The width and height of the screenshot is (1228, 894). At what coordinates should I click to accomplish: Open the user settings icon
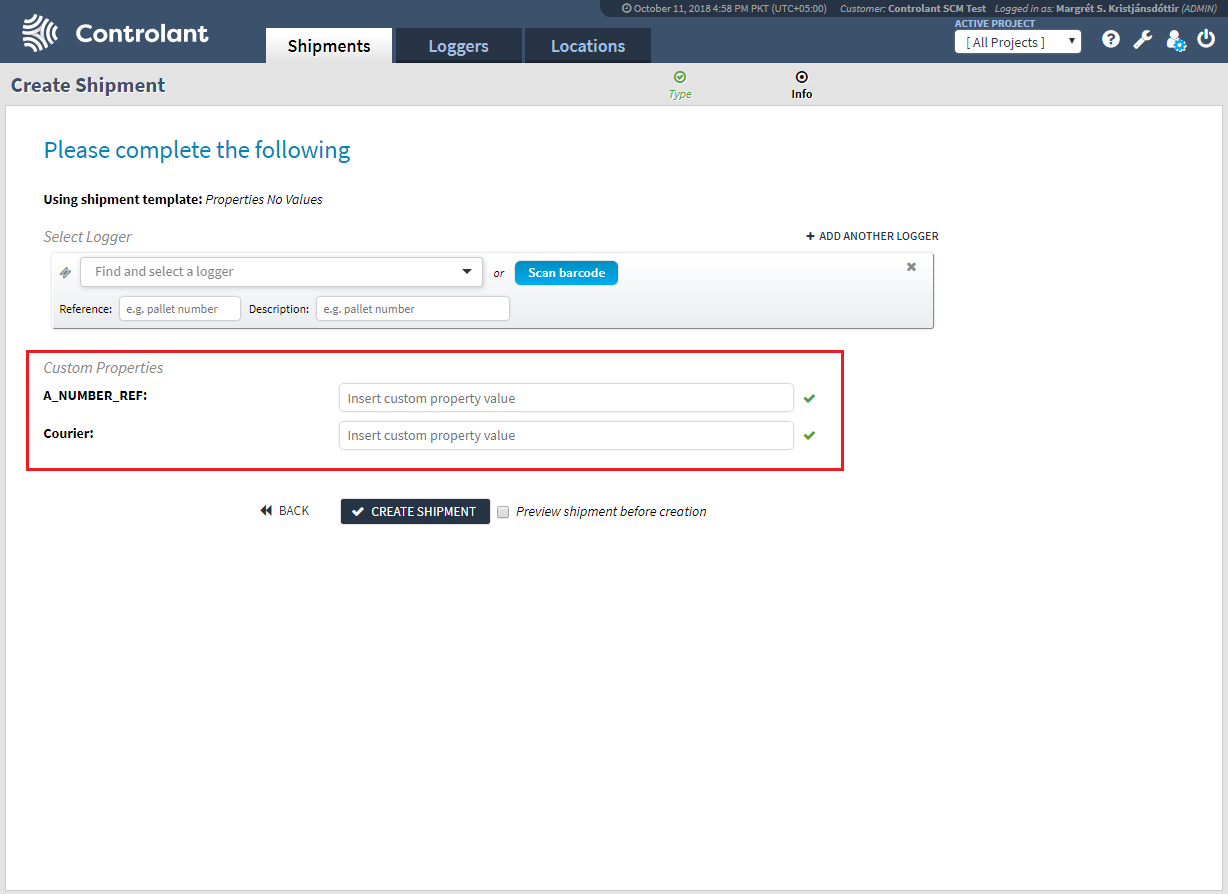point(1176,41)
